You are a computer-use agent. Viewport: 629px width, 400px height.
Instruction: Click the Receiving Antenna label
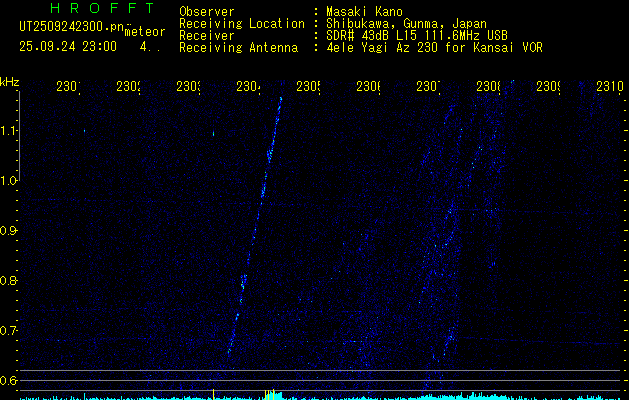pyautogui.click(x=238, y=48)
